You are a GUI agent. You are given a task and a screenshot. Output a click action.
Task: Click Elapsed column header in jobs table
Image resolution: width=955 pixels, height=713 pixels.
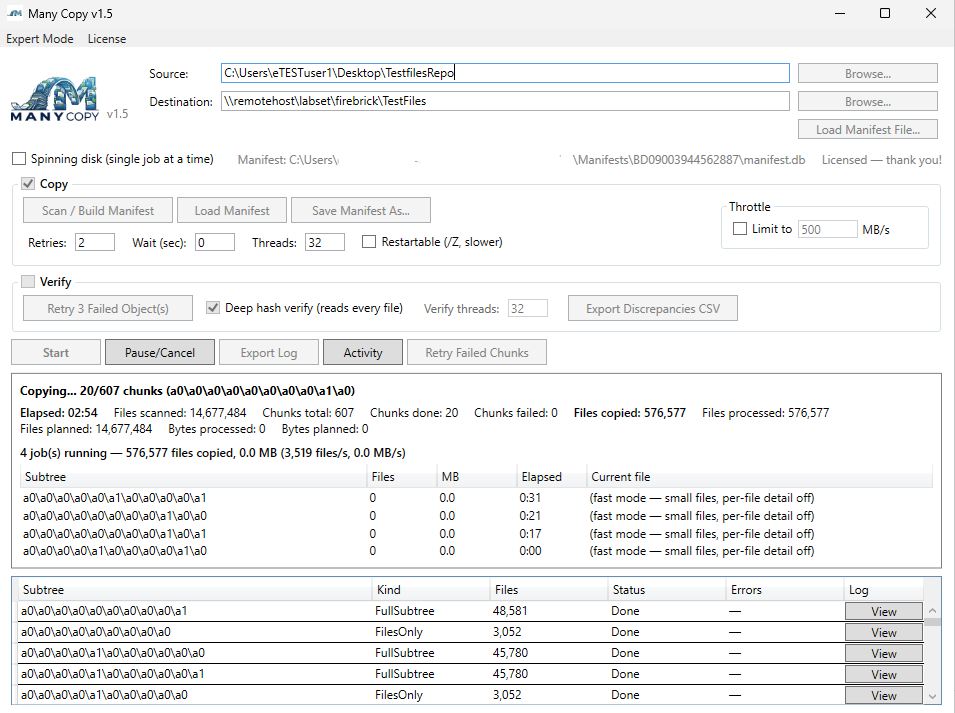(551, 477)
